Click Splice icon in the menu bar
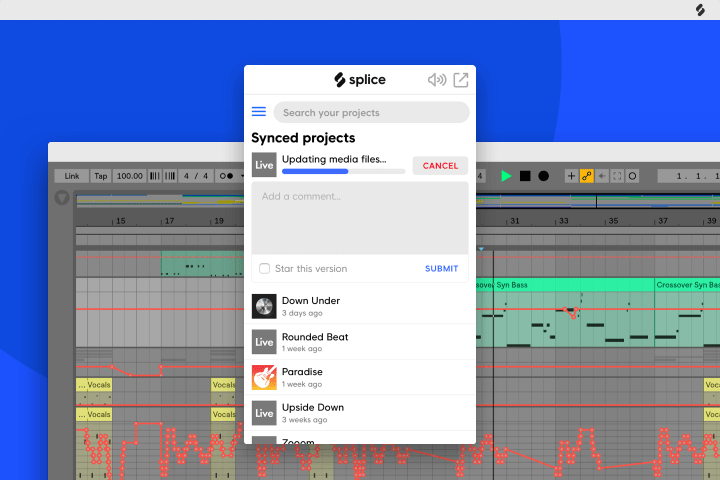 click(x=700, y=10)
